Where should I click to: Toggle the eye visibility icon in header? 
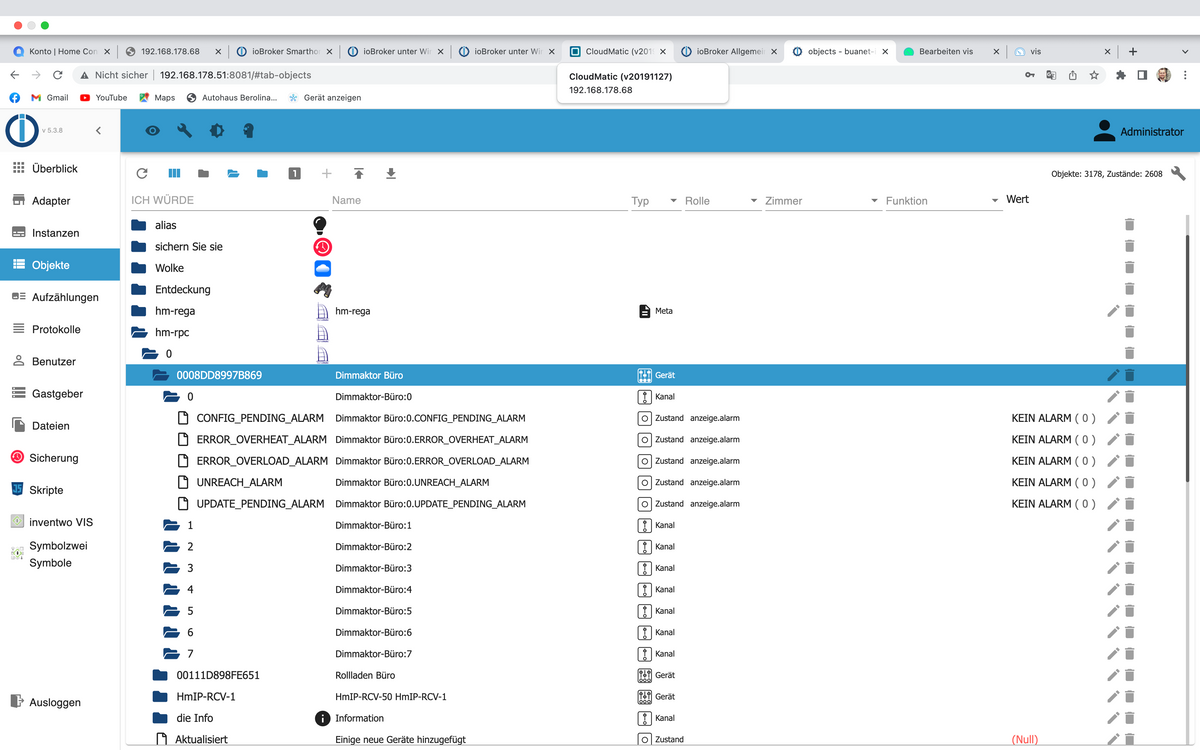pos(152,131)
